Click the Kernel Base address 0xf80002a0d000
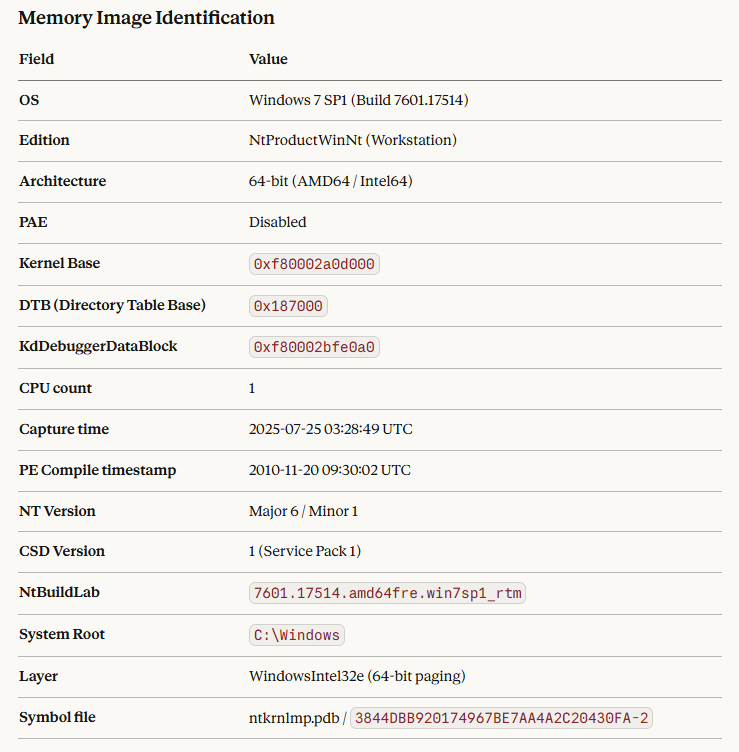 point(314,264)
